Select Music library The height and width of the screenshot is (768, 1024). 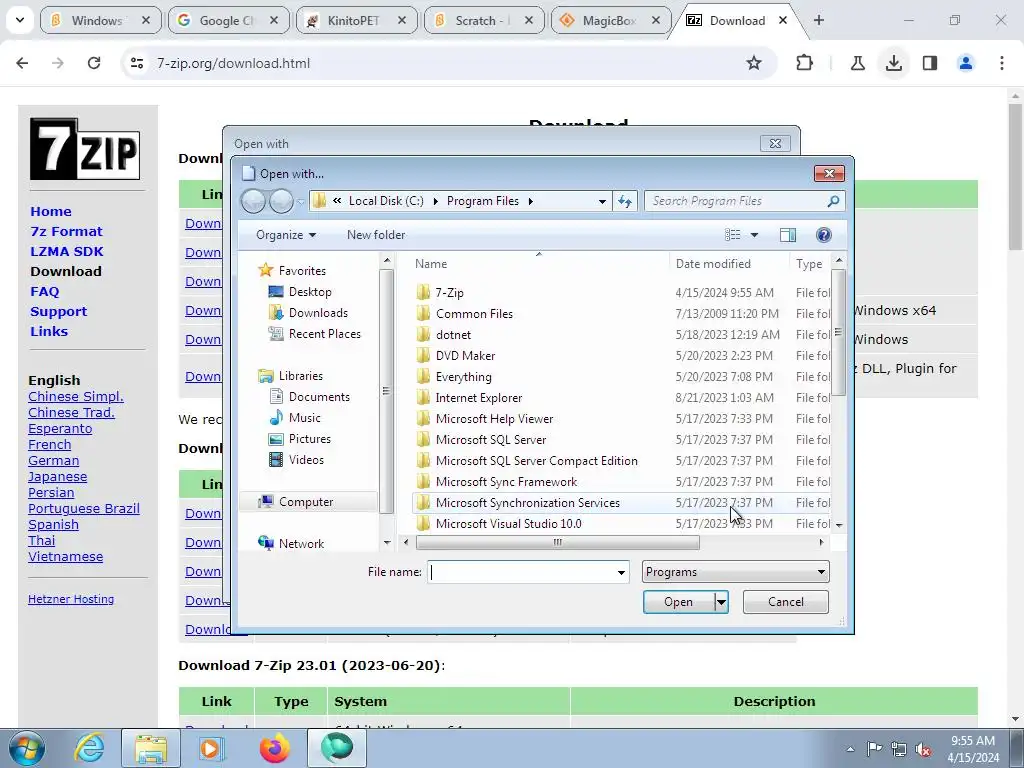[304, 418]
